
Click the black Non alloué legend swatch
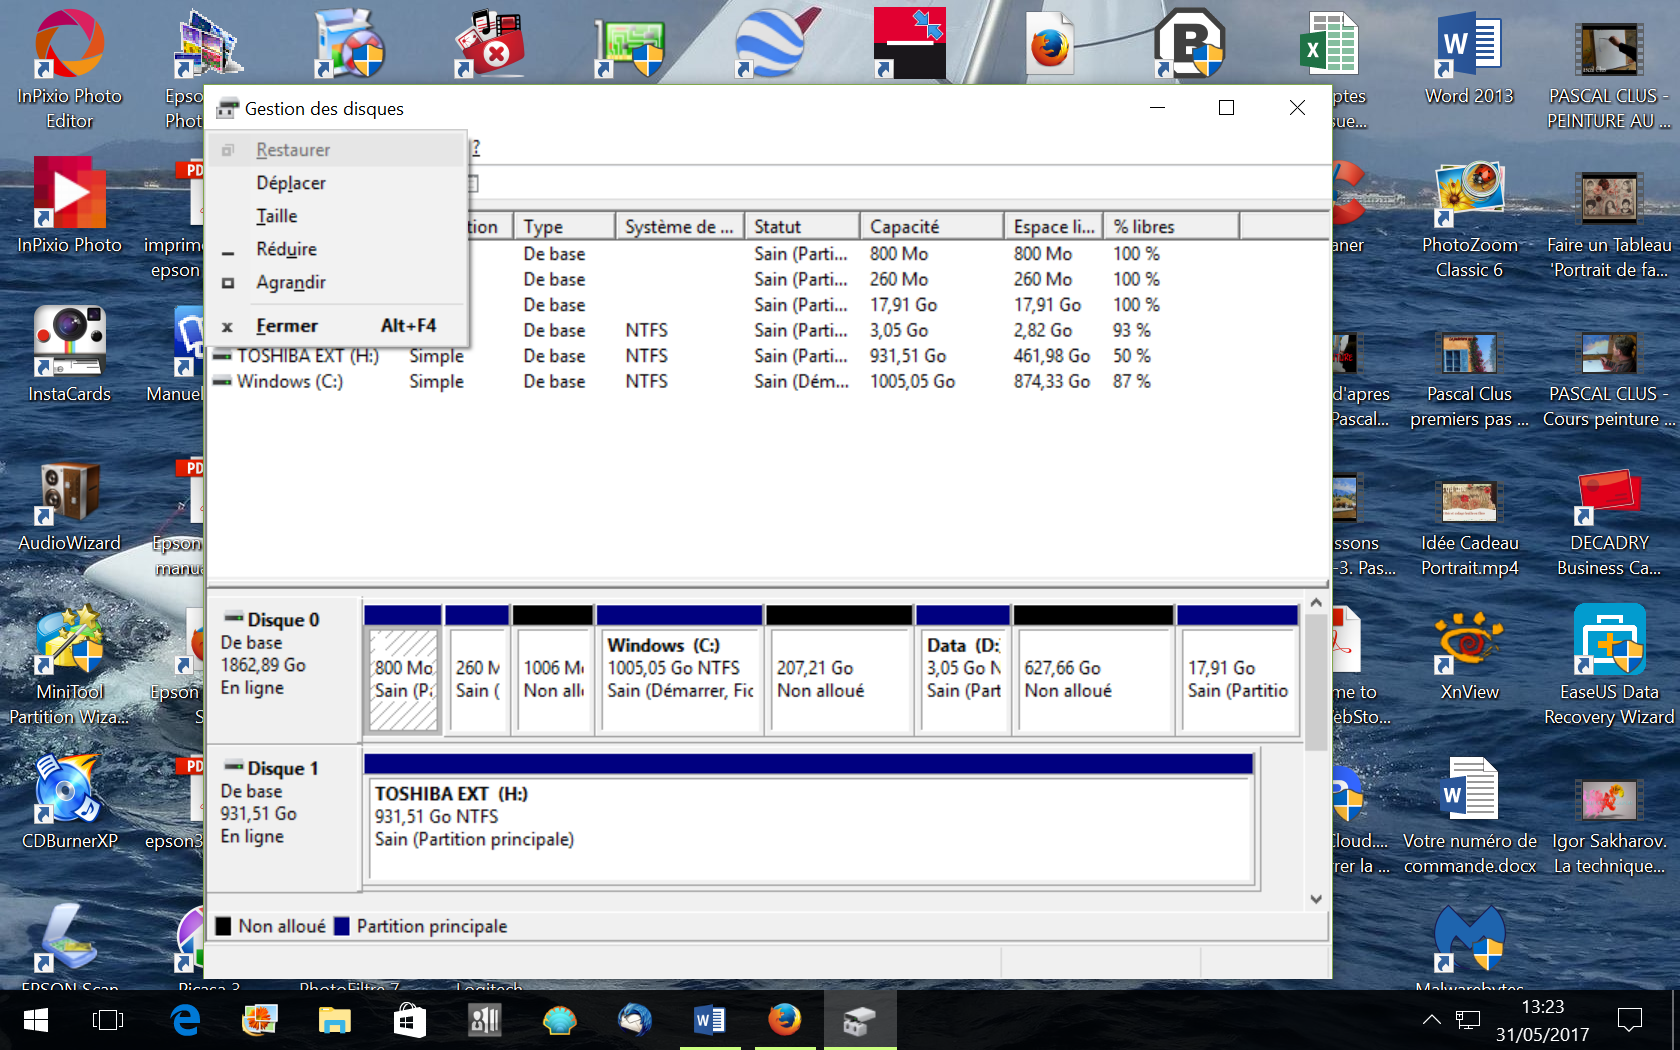[224, 926]
